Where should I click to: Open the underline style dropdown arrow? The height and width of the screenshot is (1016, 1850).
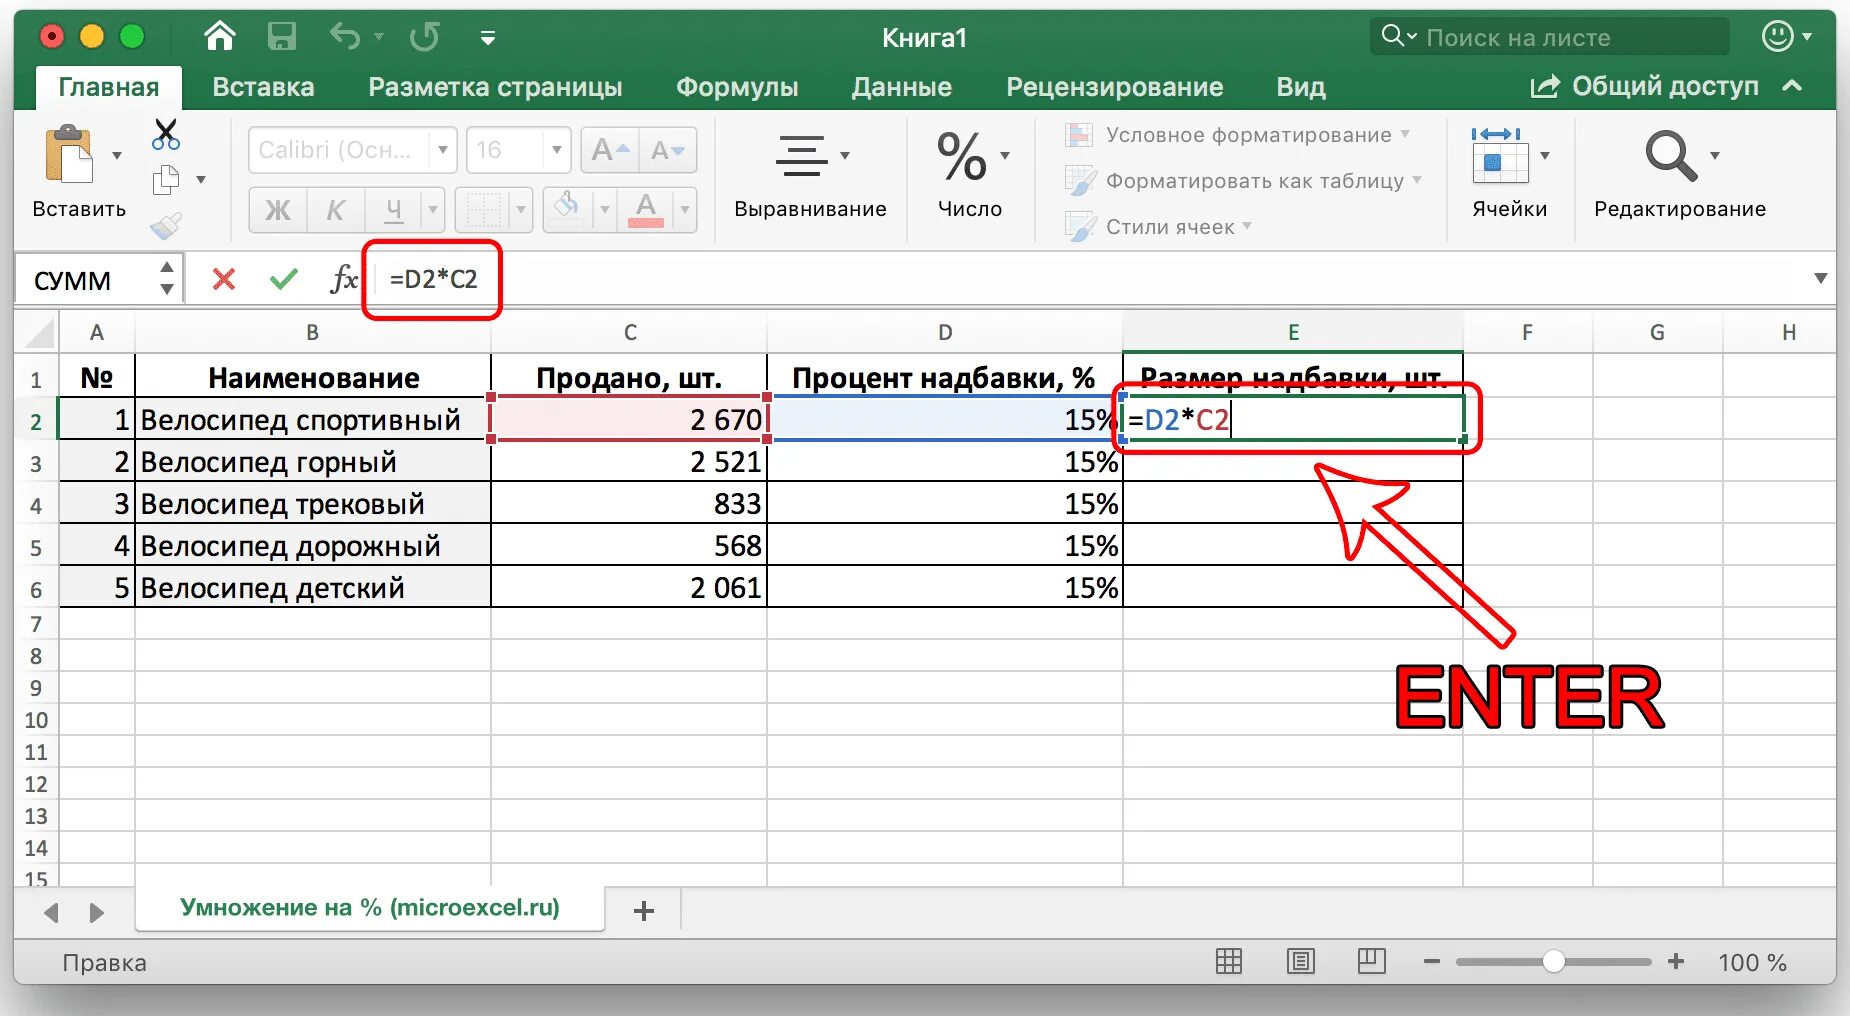point(433,210)
